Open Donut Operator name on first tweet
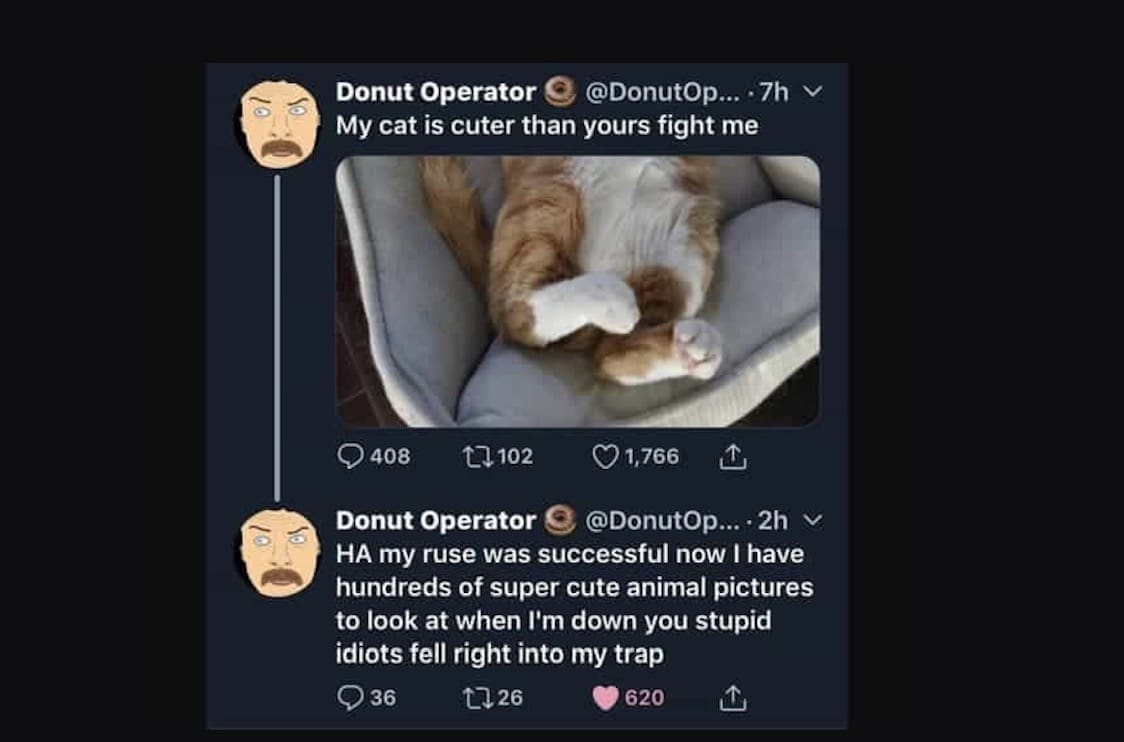This screenshot has width=1124, height=742. pos(435,92)
